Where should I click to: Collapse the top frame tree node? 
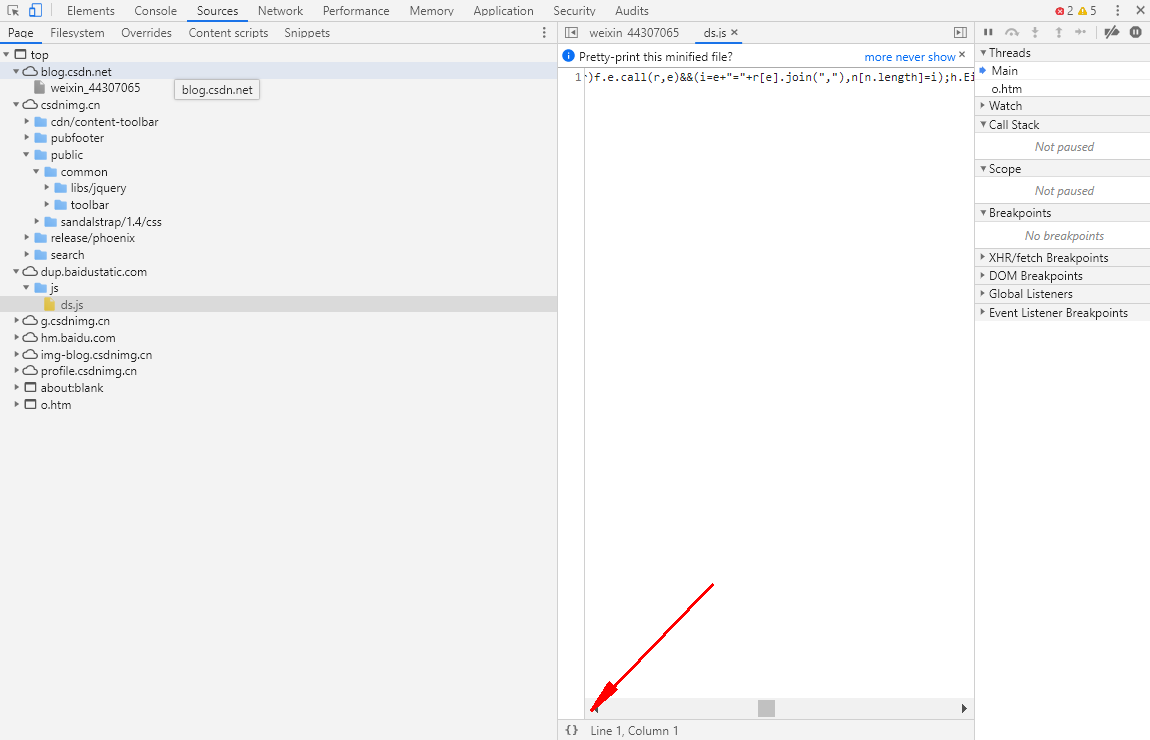coord(7,55)
